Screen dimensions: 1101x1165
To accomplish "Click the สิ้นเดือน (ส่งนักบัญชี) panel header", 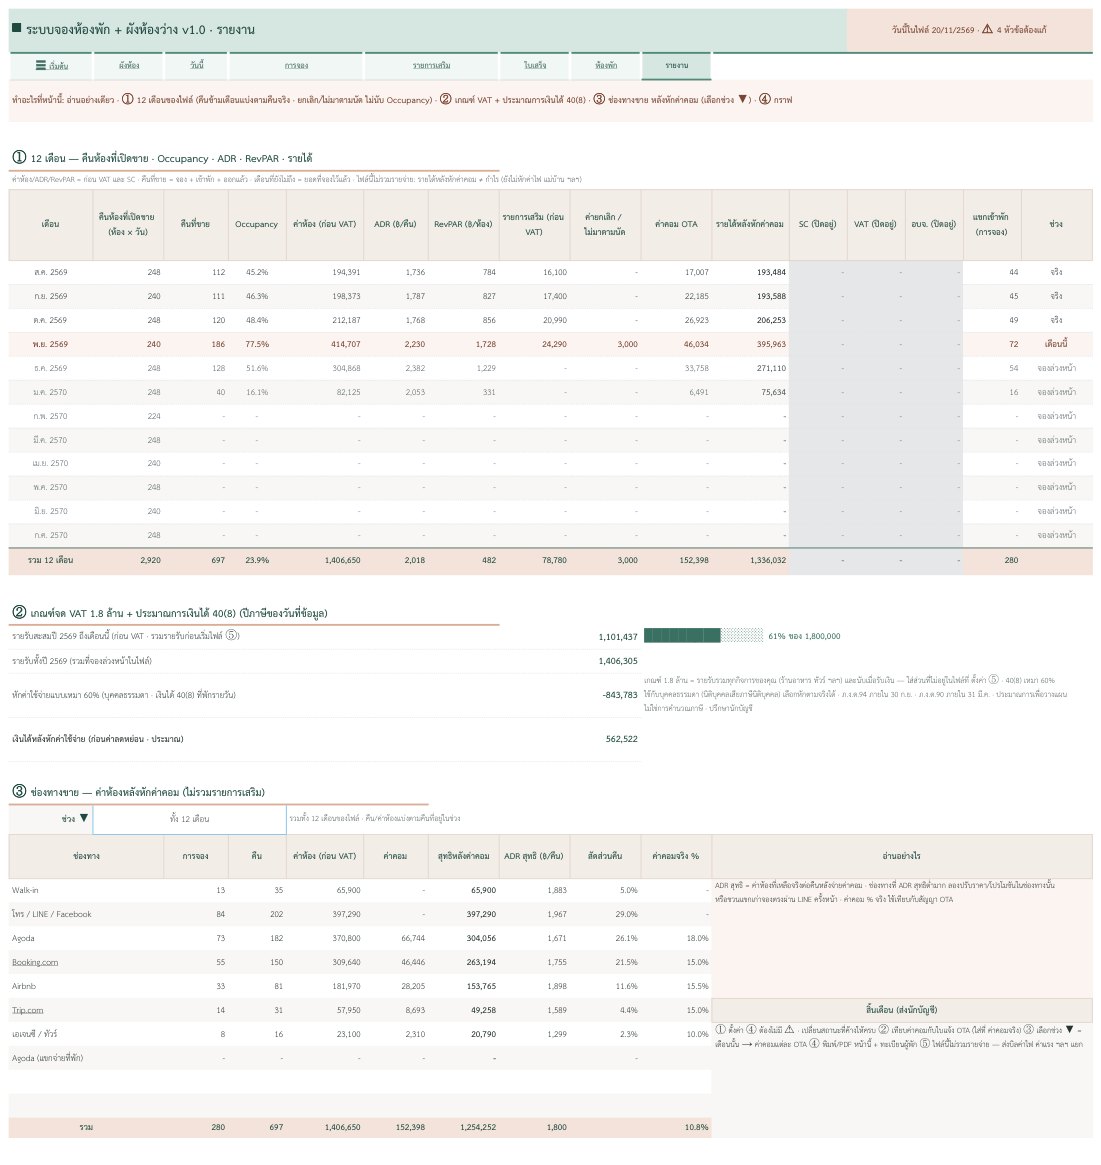I will click(x=902, y=1010).
